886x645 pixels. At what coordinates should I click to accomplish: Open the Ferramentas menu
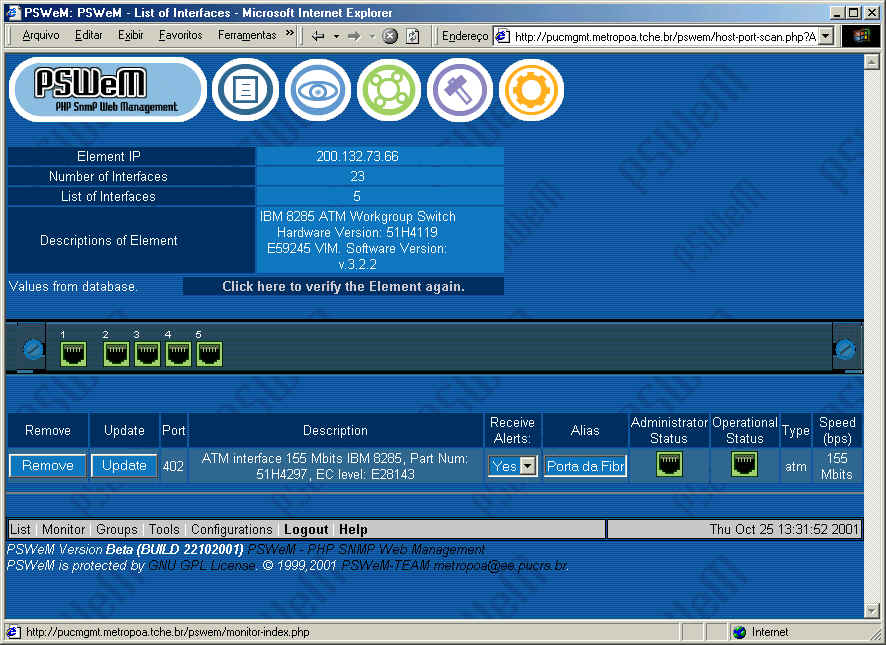246,35
